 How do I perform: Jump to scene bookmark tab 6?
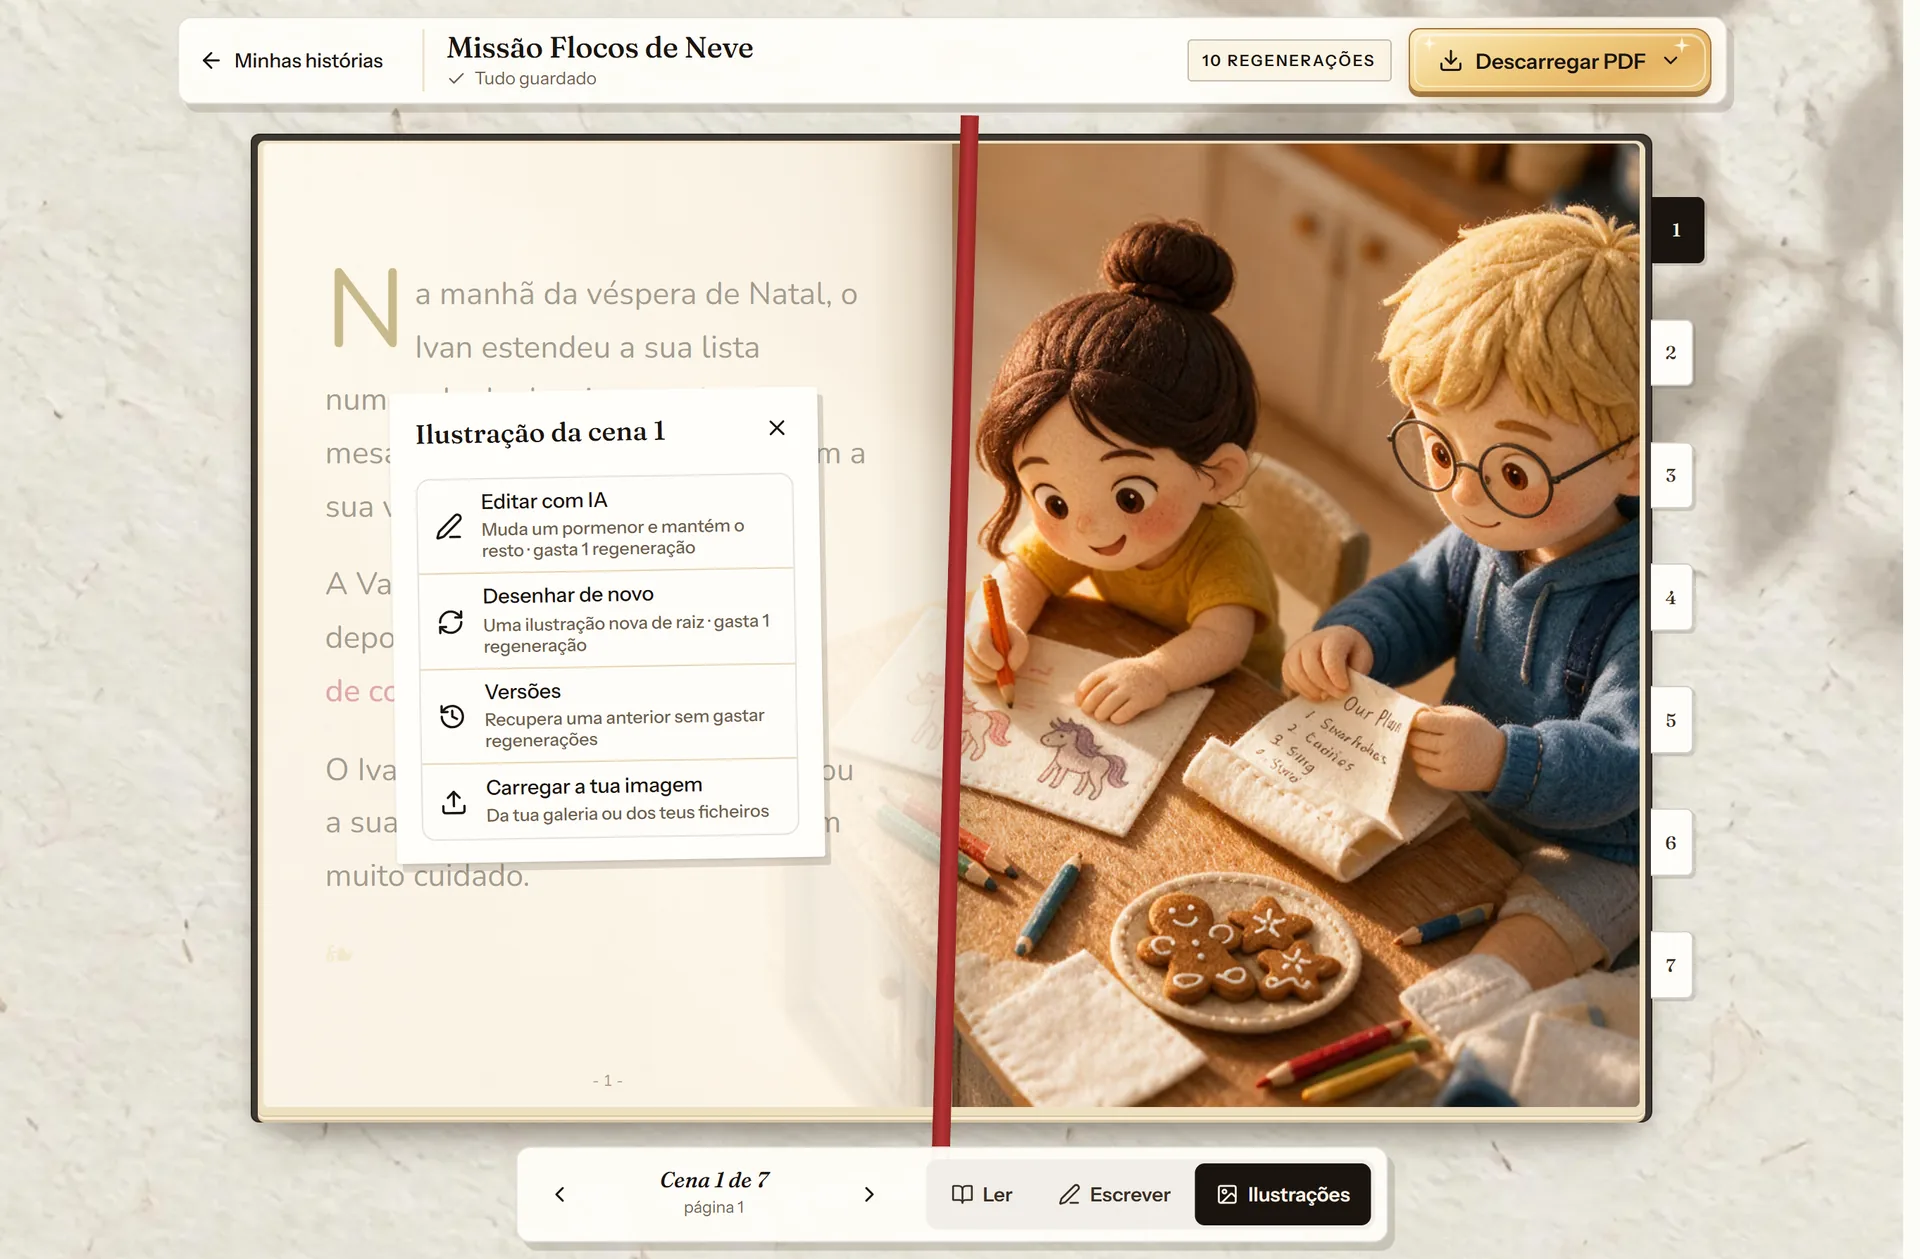[1671, 843]
